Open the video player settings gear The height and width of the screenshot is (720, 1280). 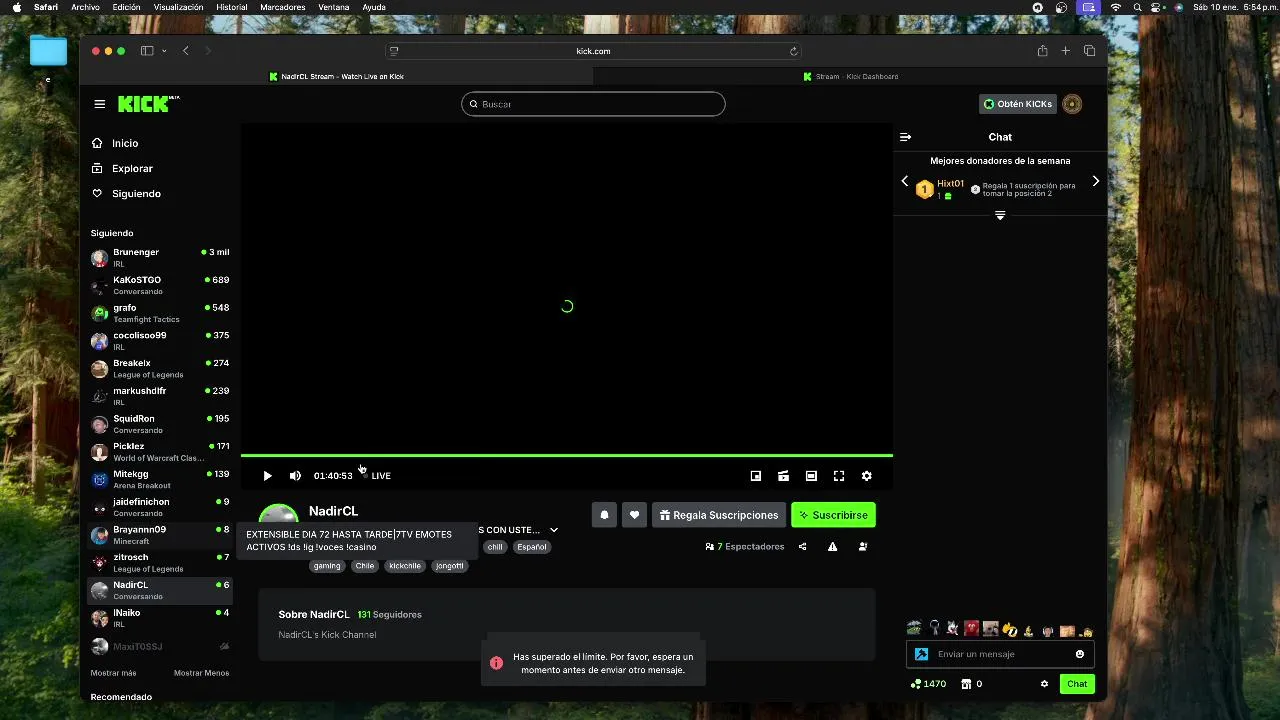(x=867, y=476)
